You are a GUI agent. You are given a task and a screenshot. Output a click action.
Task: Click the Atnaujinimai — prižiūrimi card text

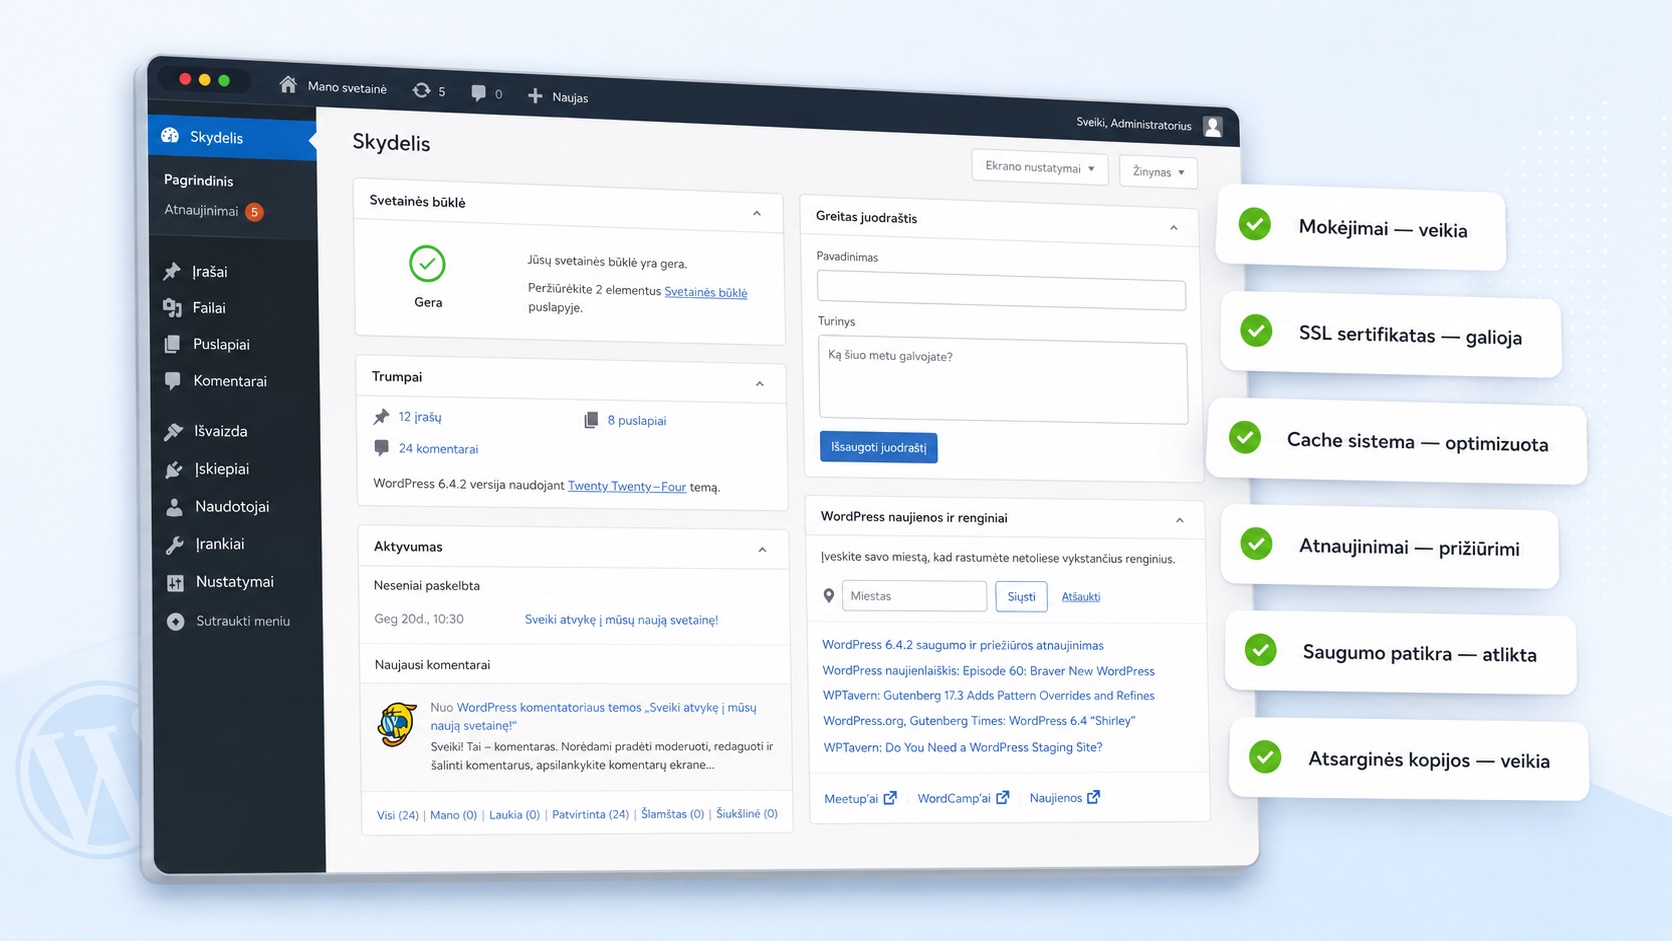click(1409, 547)
